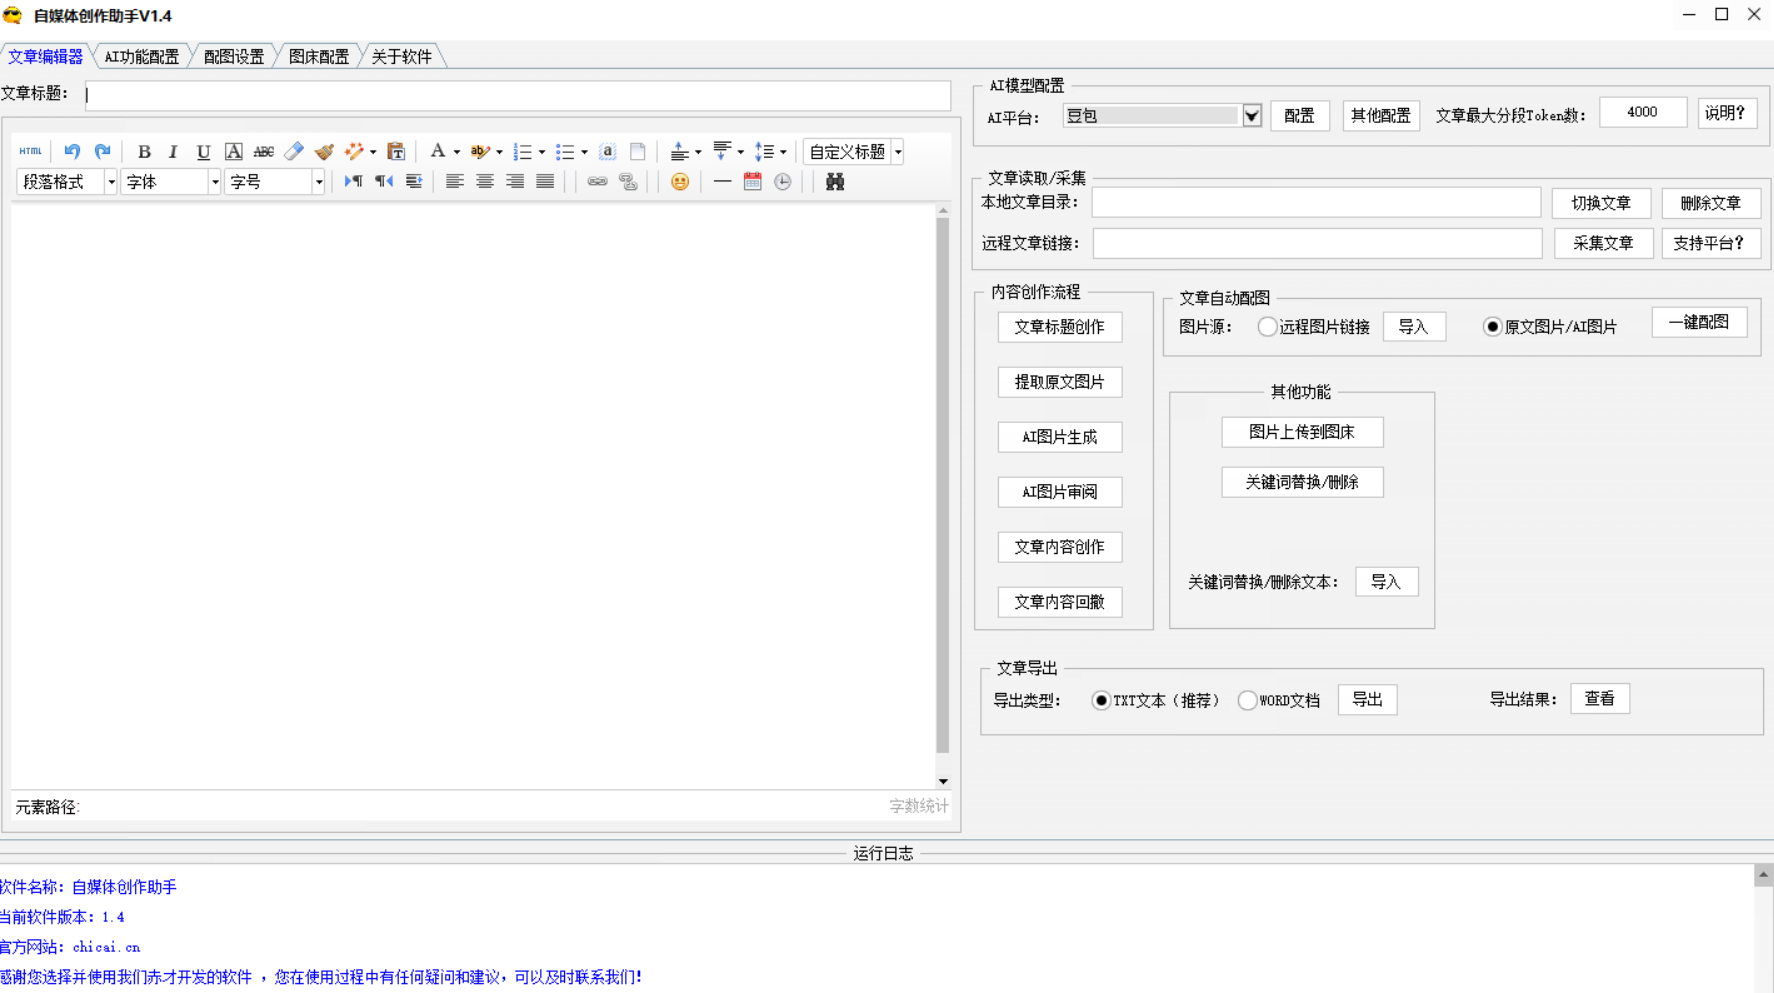Click the 远程文章链接 input field
Viewport: 1774px width, 993px height.
tap(1317, 243)
